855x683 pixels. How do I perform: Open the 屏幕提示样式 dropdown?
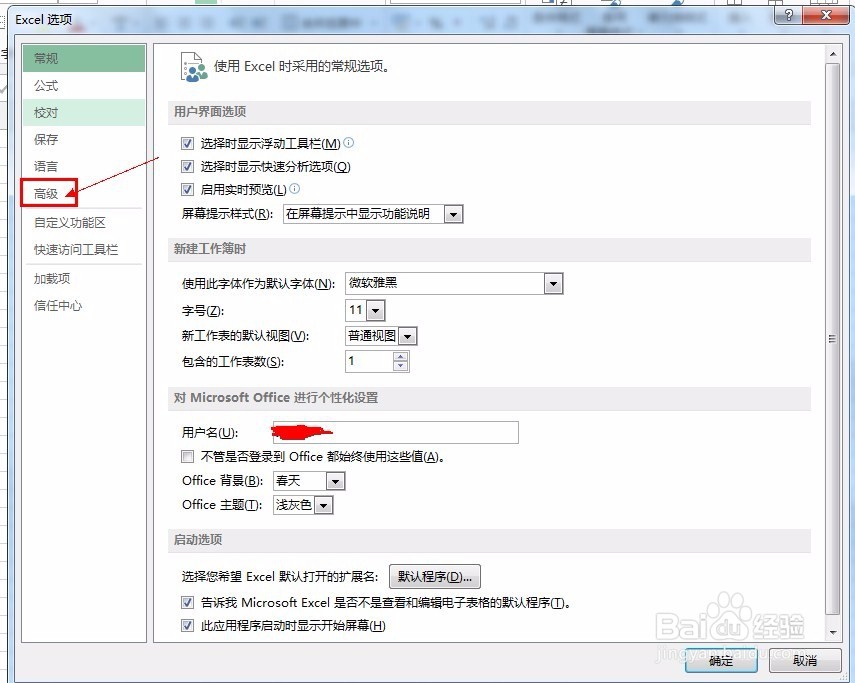452,213
